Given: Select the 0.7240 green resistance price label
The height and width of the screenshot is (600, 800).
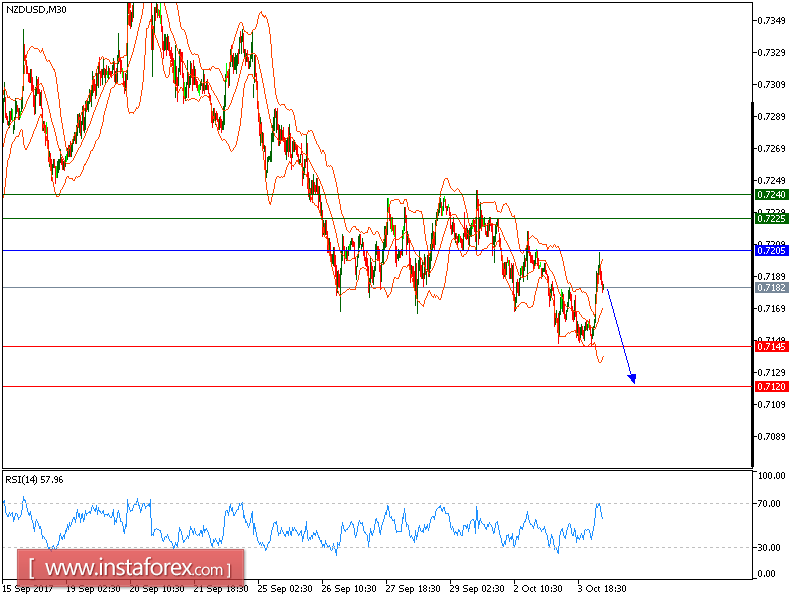Looking at the screenshot, I should click(x=773, y=196).
